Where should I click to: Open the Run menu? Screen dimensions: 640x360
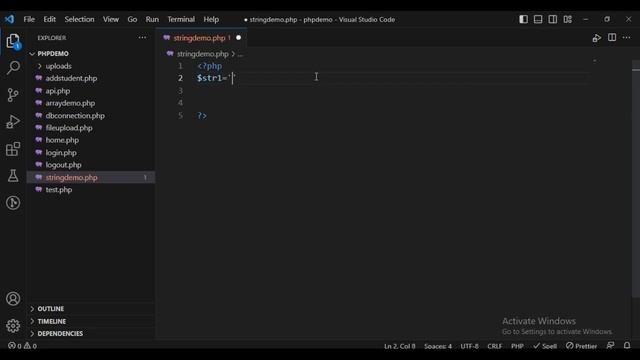pyautogui.click(x=152, y=19)
